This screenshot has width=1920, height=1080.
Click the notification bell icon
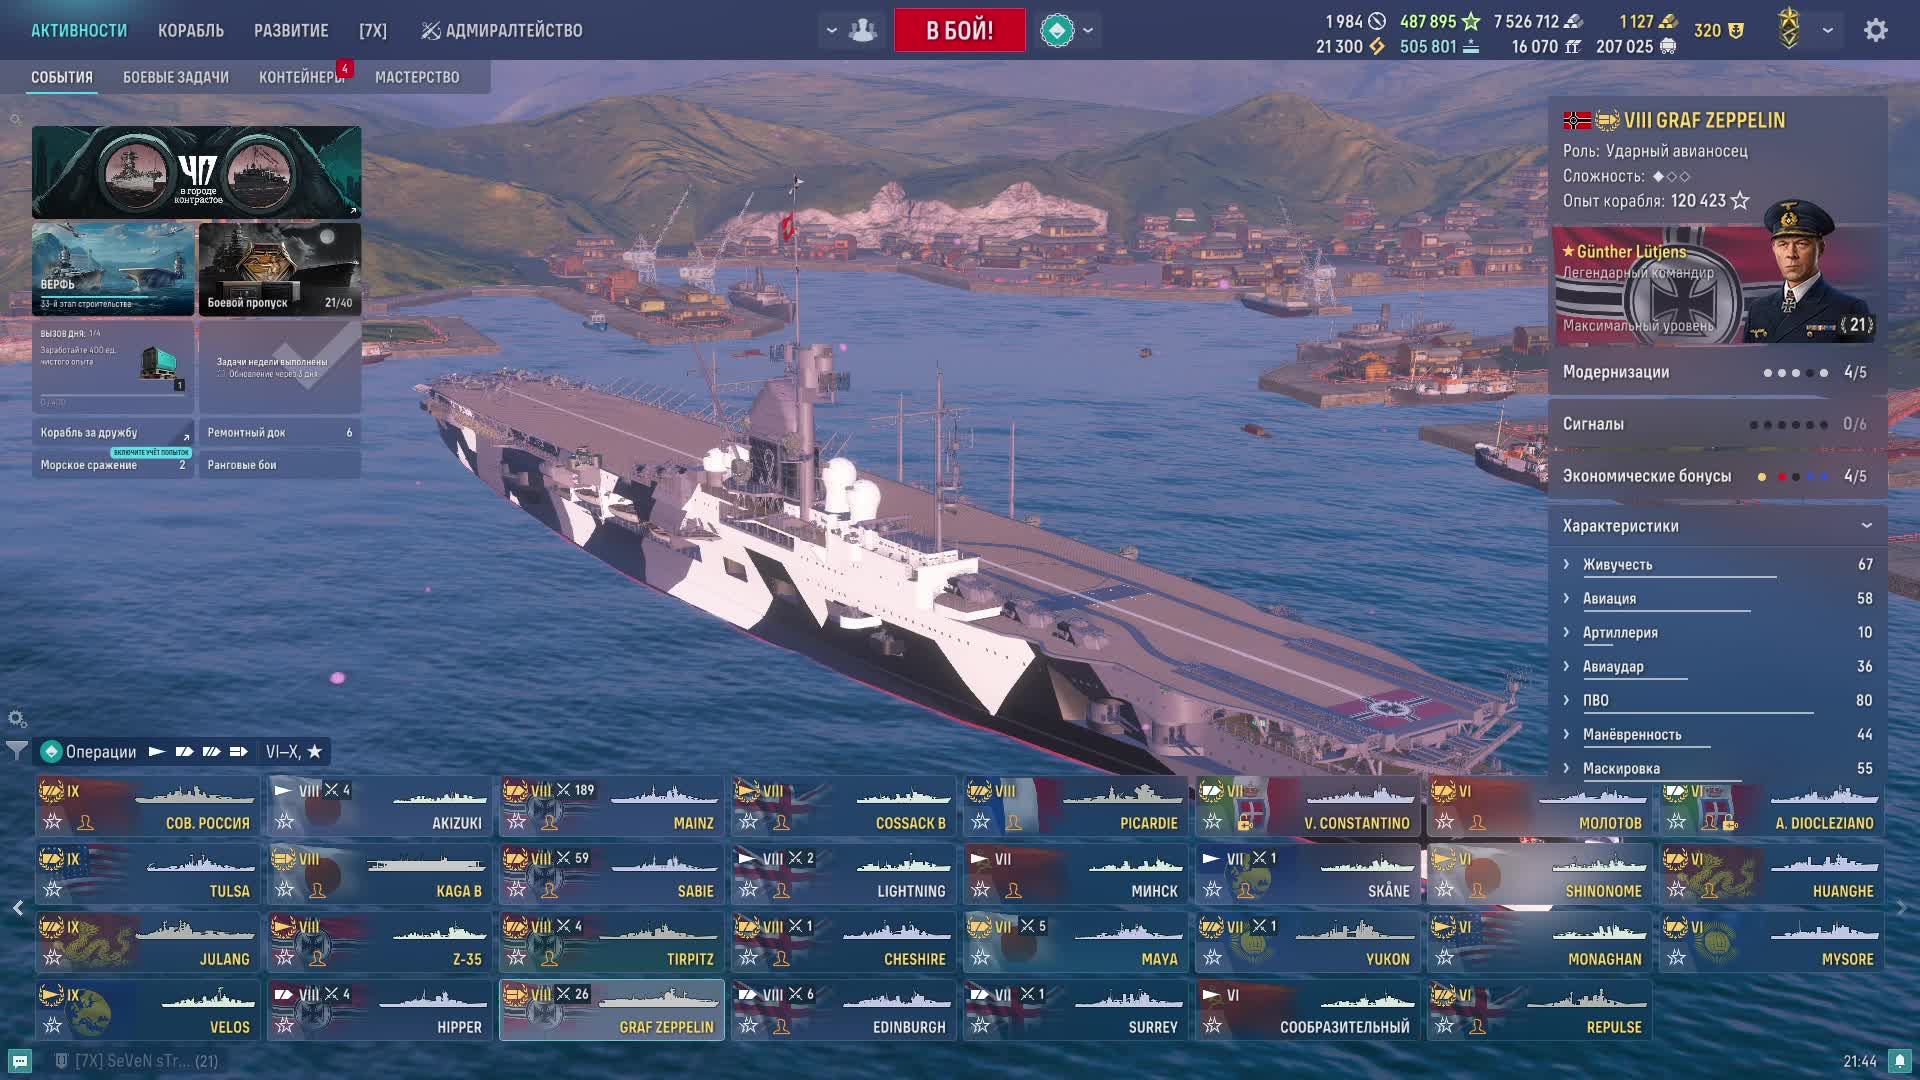tap(1900, 1061)
